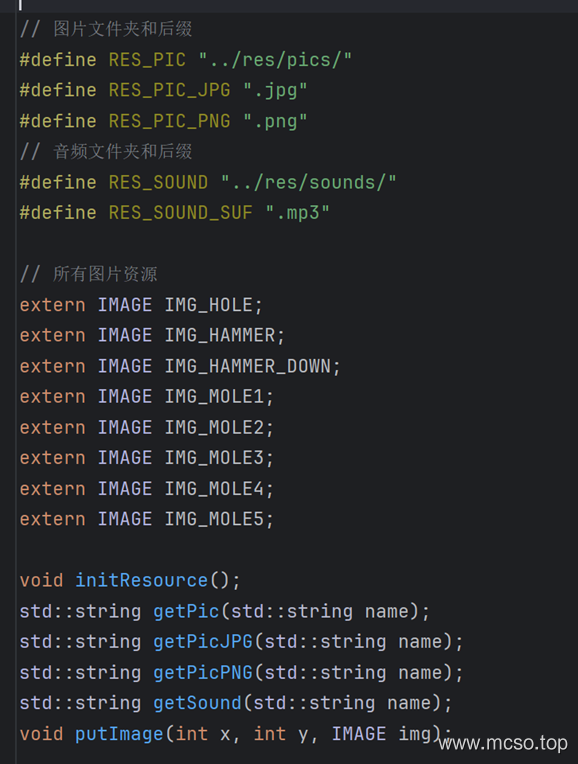Click the ".png" string literal
The width and height of the screenshot is (578, 764).
pos(275,121)
